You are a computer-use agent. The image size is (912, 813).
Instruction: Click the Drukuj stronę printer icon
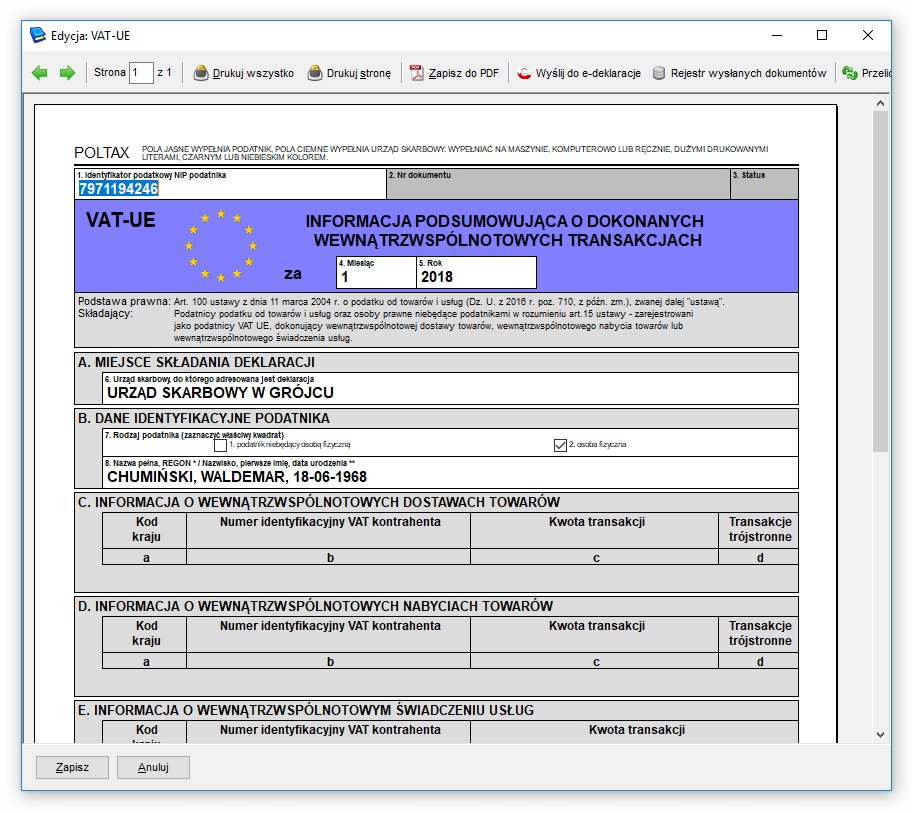click(x=315, y=73)
